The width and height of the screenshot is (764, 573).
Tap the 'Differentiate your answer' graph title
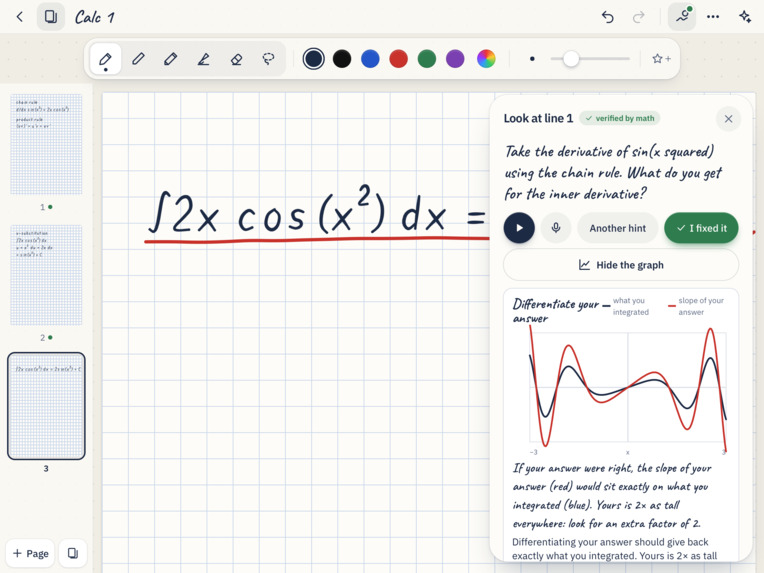pyautogui.click(x=555, y=311)
